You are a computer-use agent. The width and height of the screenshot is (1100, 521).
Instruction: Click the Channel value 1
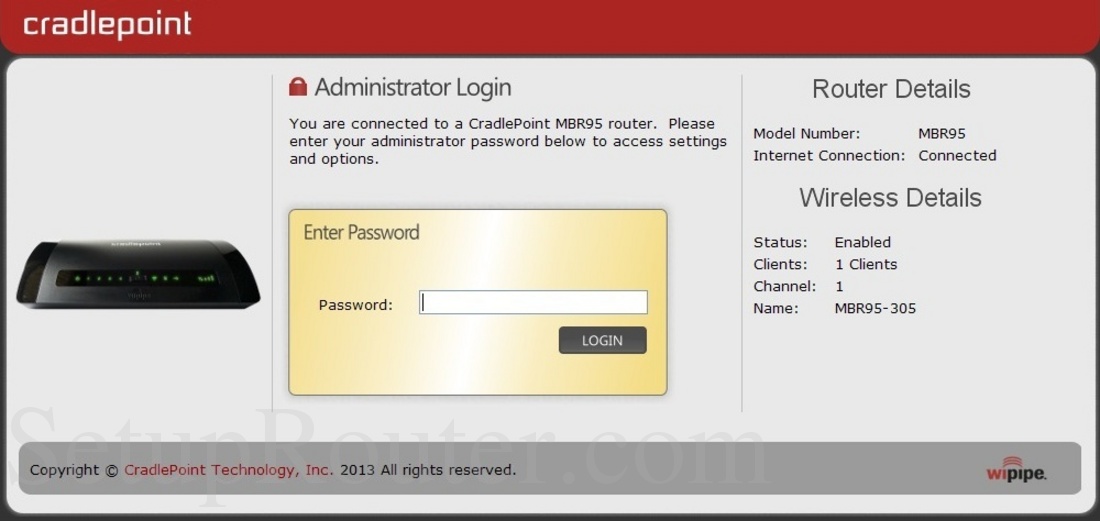[839, 286]
